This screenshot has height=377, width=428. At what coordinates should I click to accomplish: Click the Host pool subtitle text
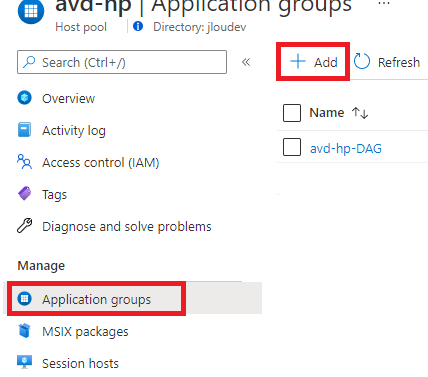point(81,27)
